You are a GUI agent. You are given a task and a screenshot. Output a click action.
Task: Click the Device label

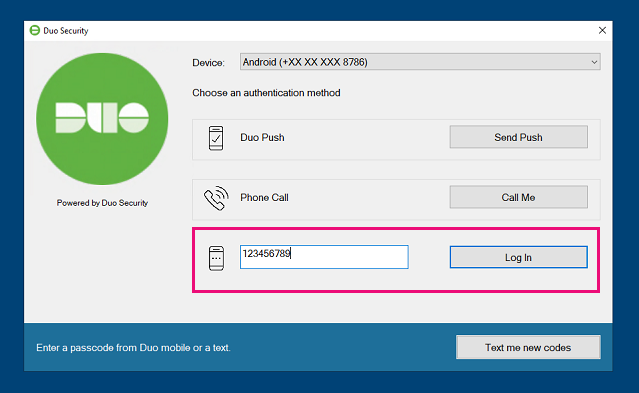(x=209, y=63)
